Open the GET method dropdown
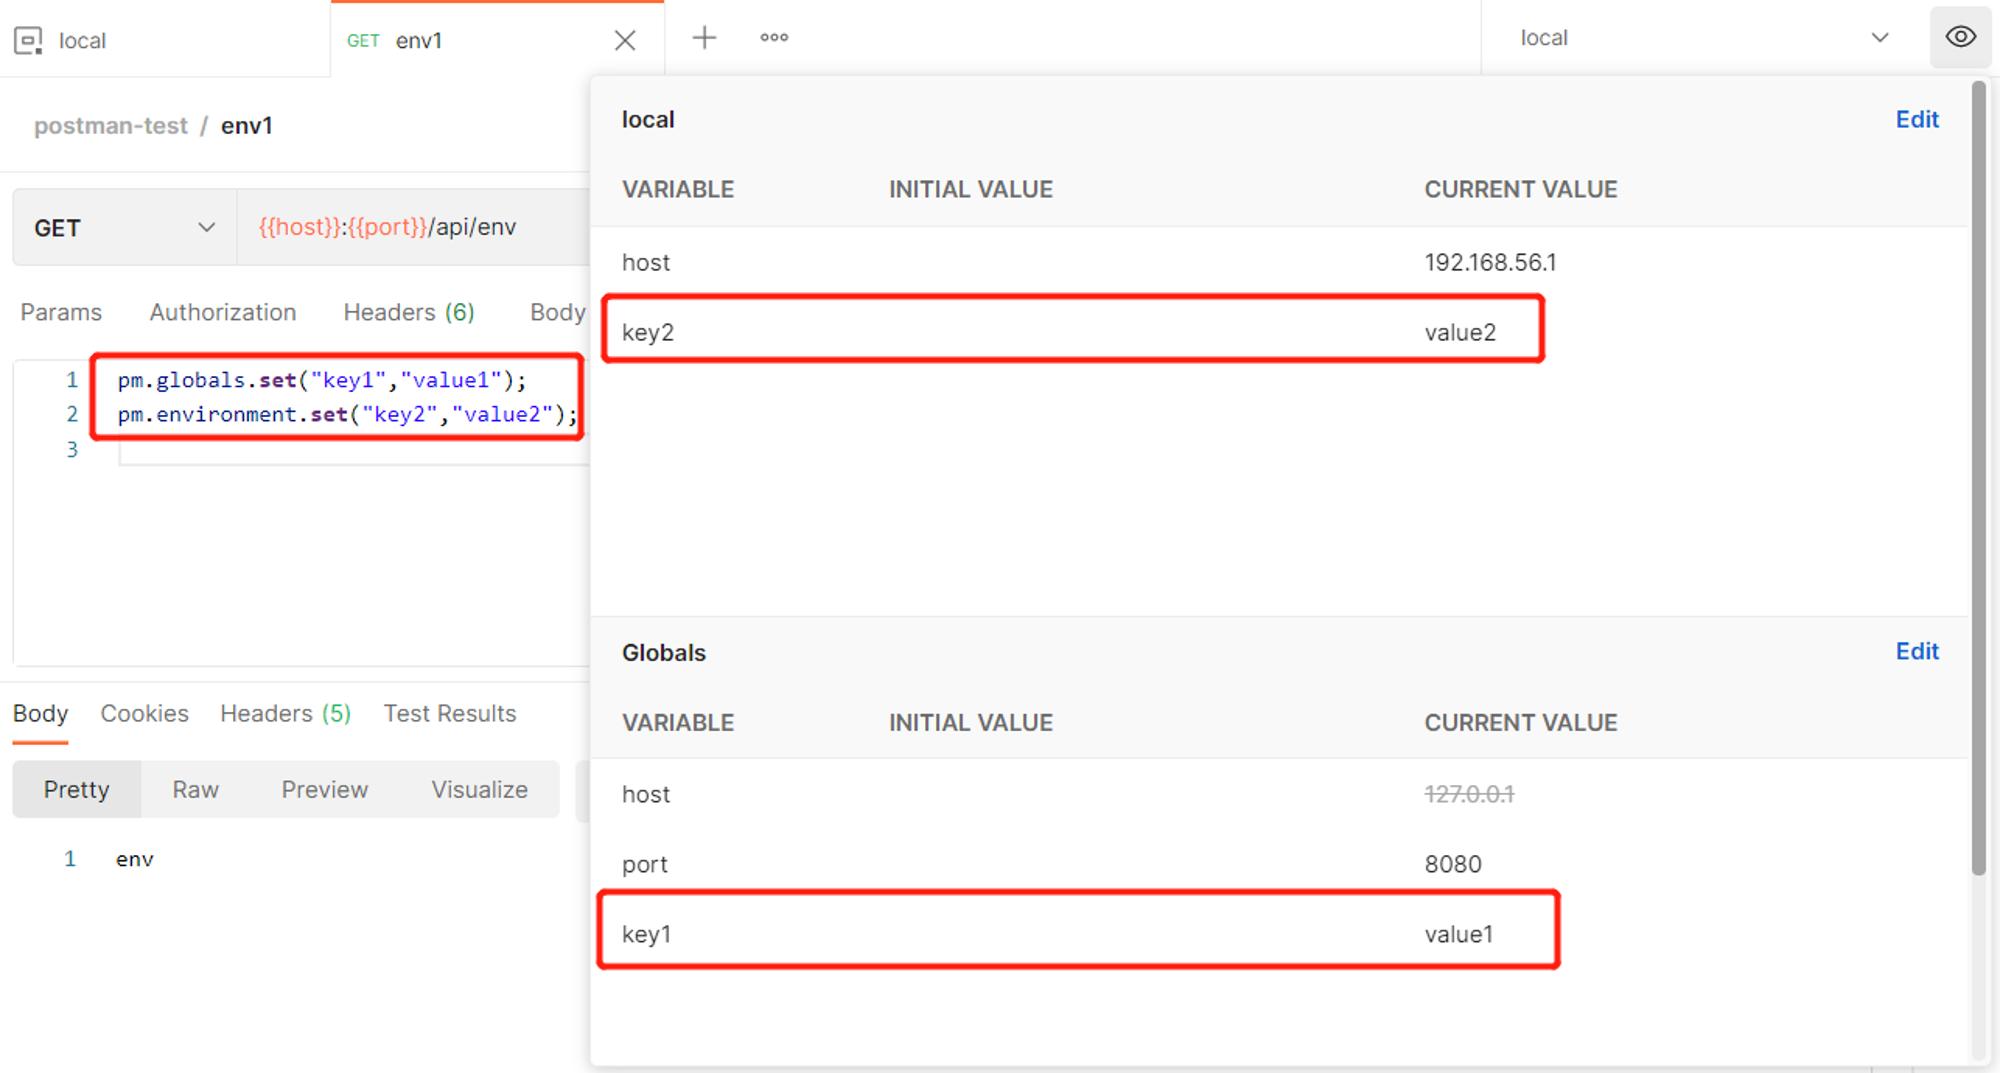The height and width of the screenshot is (1073, 2000). click(x=125, y=228)
